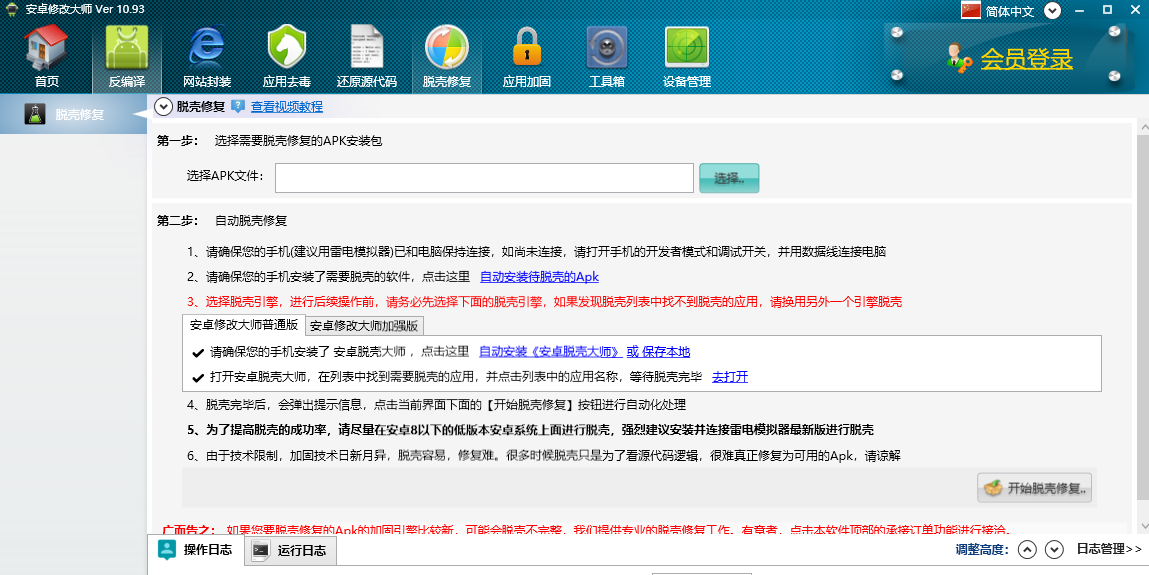Click the member login user key icon
The image size is (1149, 575).
click(x=959, y=58)
